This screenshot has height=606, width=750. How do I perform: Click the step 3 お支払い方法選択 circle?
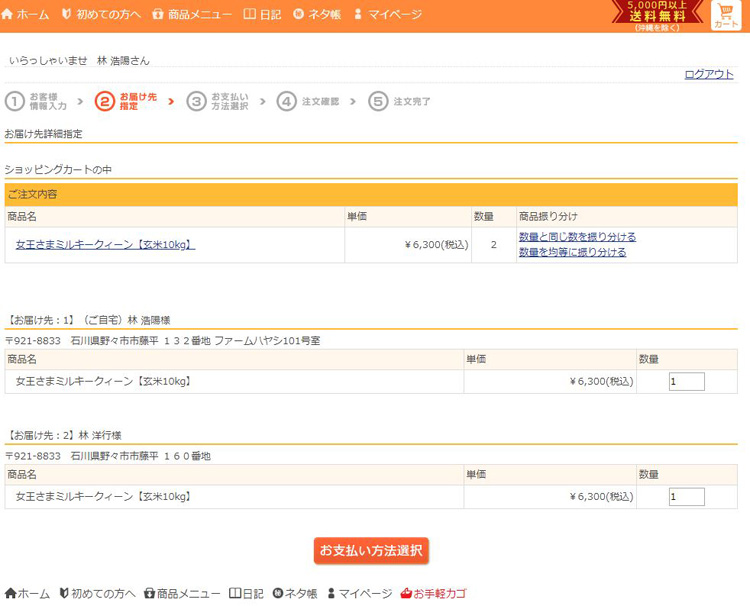point(196,101)
